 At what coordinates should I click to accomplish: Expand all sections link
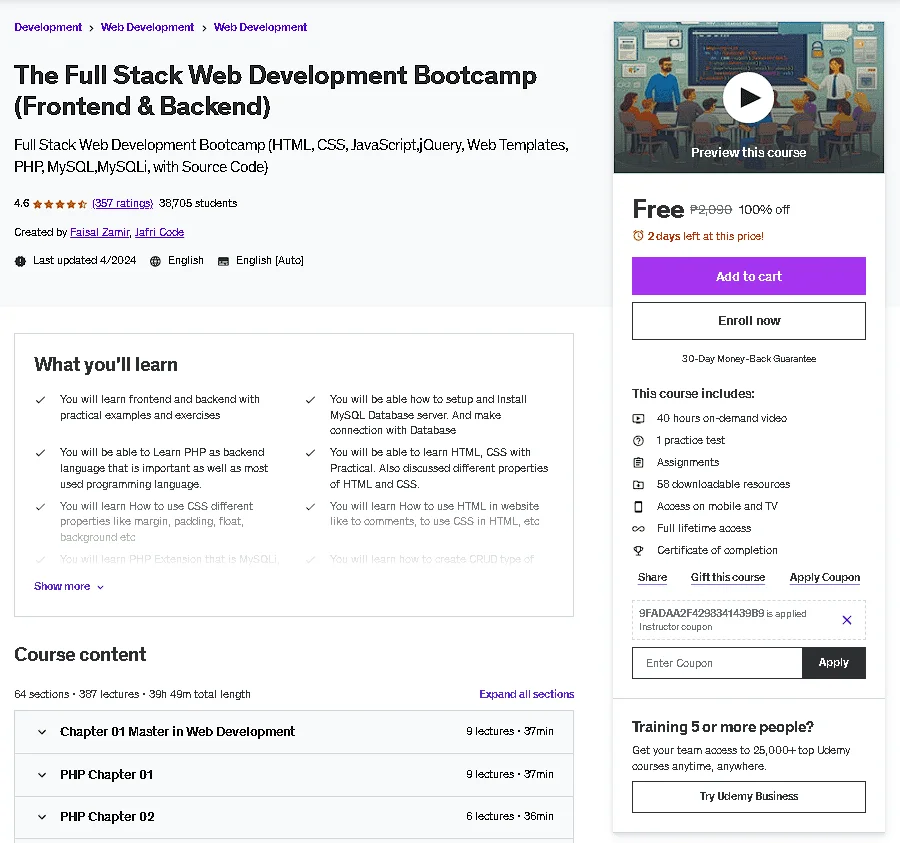pyautogui.click(x=526, y=694)
